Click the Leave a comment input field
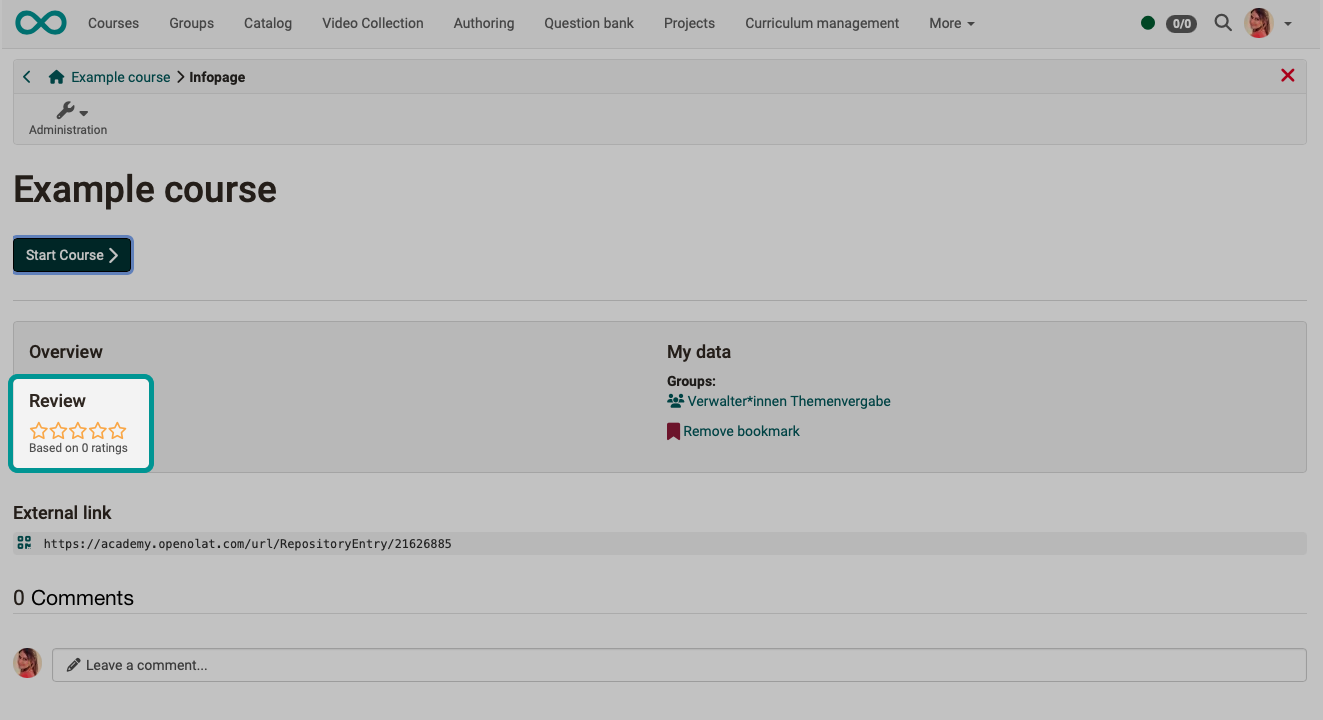This screenshot has height=720, width=1323. (x=400, y=664)
